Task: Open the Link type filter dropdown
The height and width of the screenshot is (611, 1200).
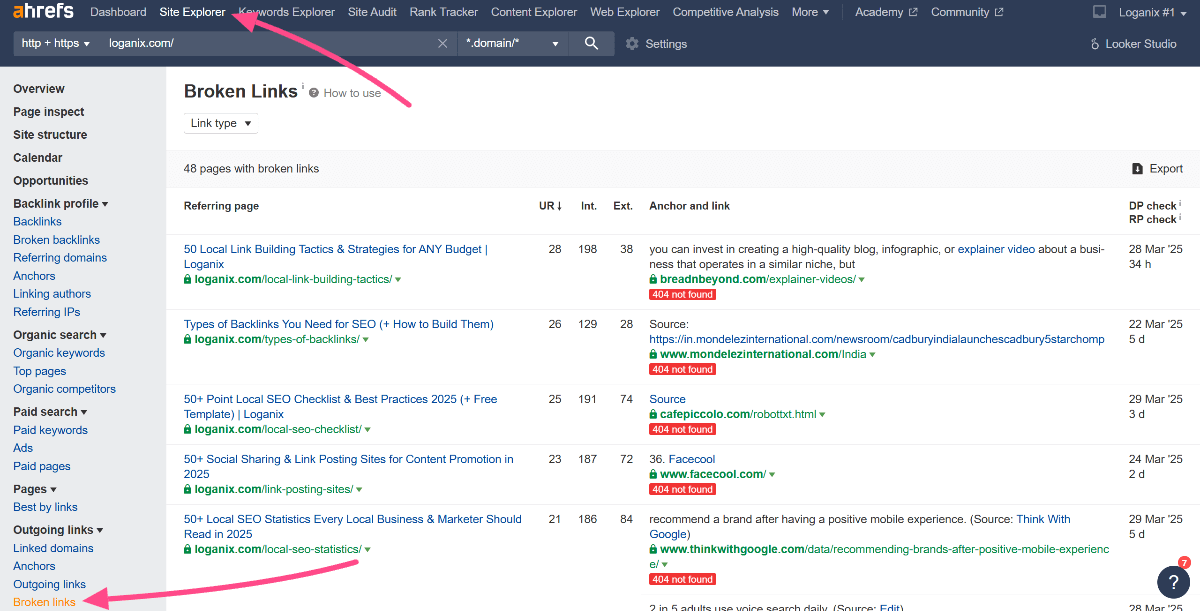Action: (221, 123)
